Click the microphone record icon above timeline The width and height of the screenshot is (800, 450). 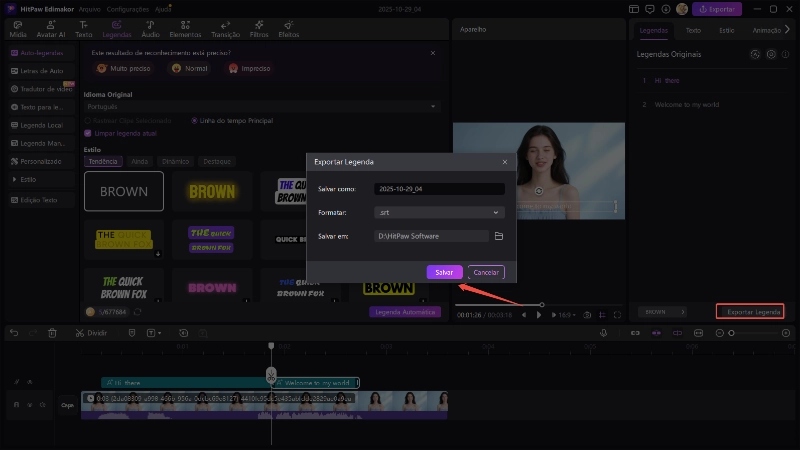(603, 333)
